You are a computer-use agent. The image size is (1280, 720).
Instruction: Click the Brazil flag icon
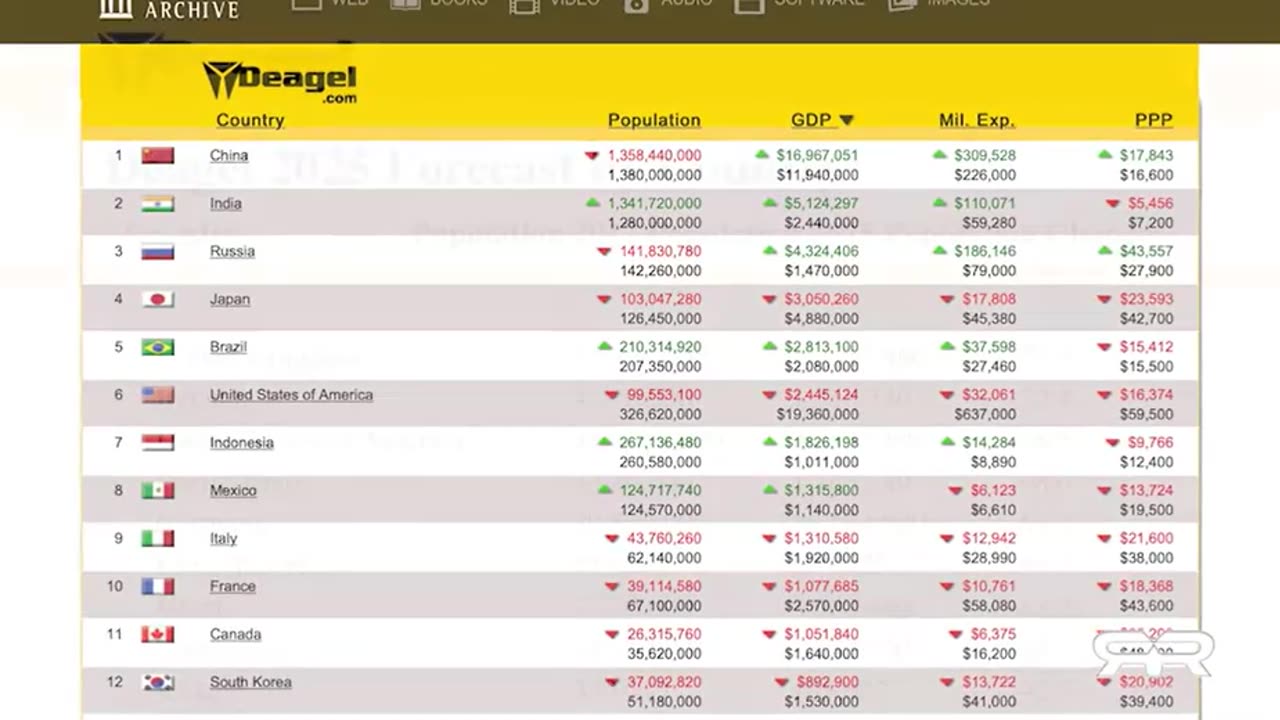click(x=158, y=347)
